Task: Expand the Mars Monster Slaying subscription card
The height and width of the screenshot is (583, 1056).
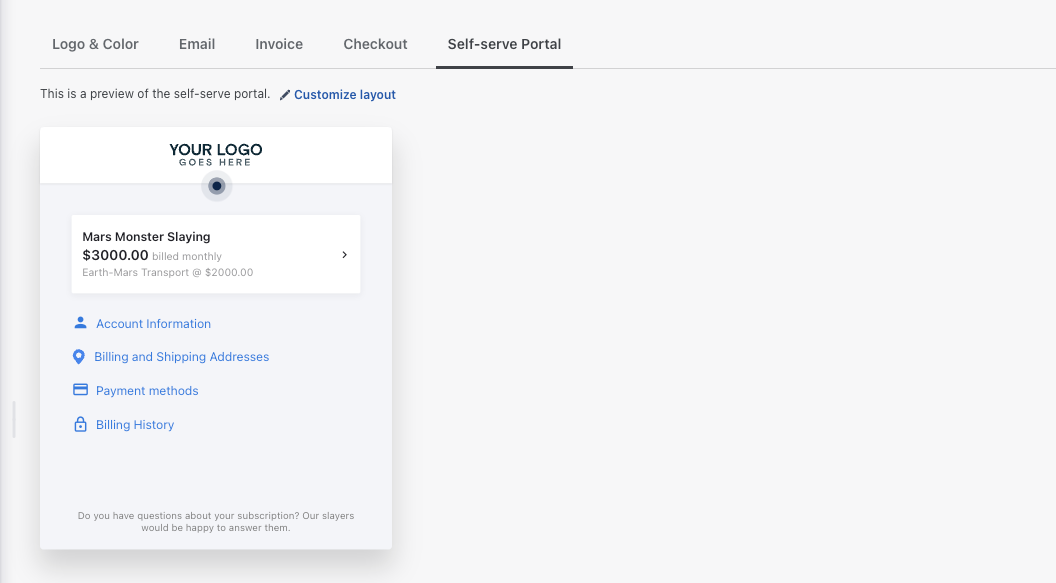Action: tap(344, 254)
